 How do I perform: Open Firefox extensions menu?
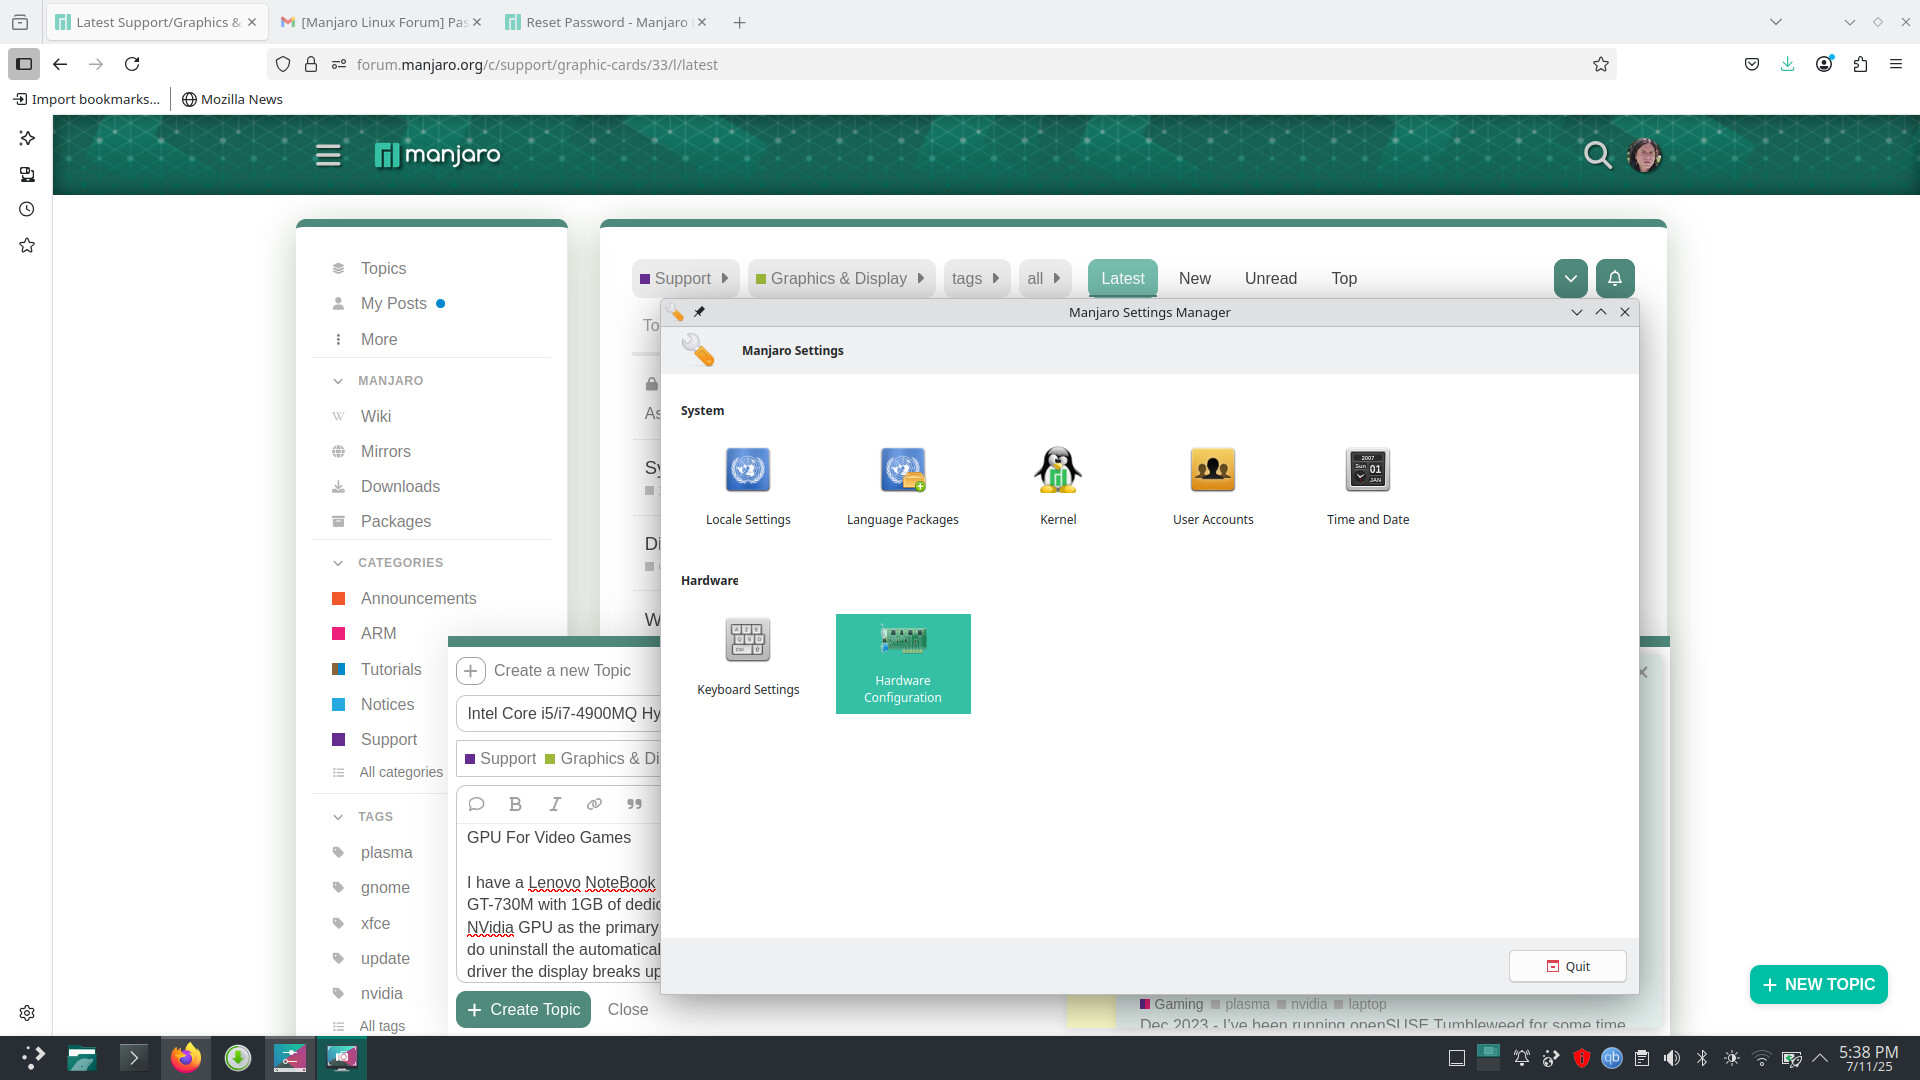(1860, 64)
